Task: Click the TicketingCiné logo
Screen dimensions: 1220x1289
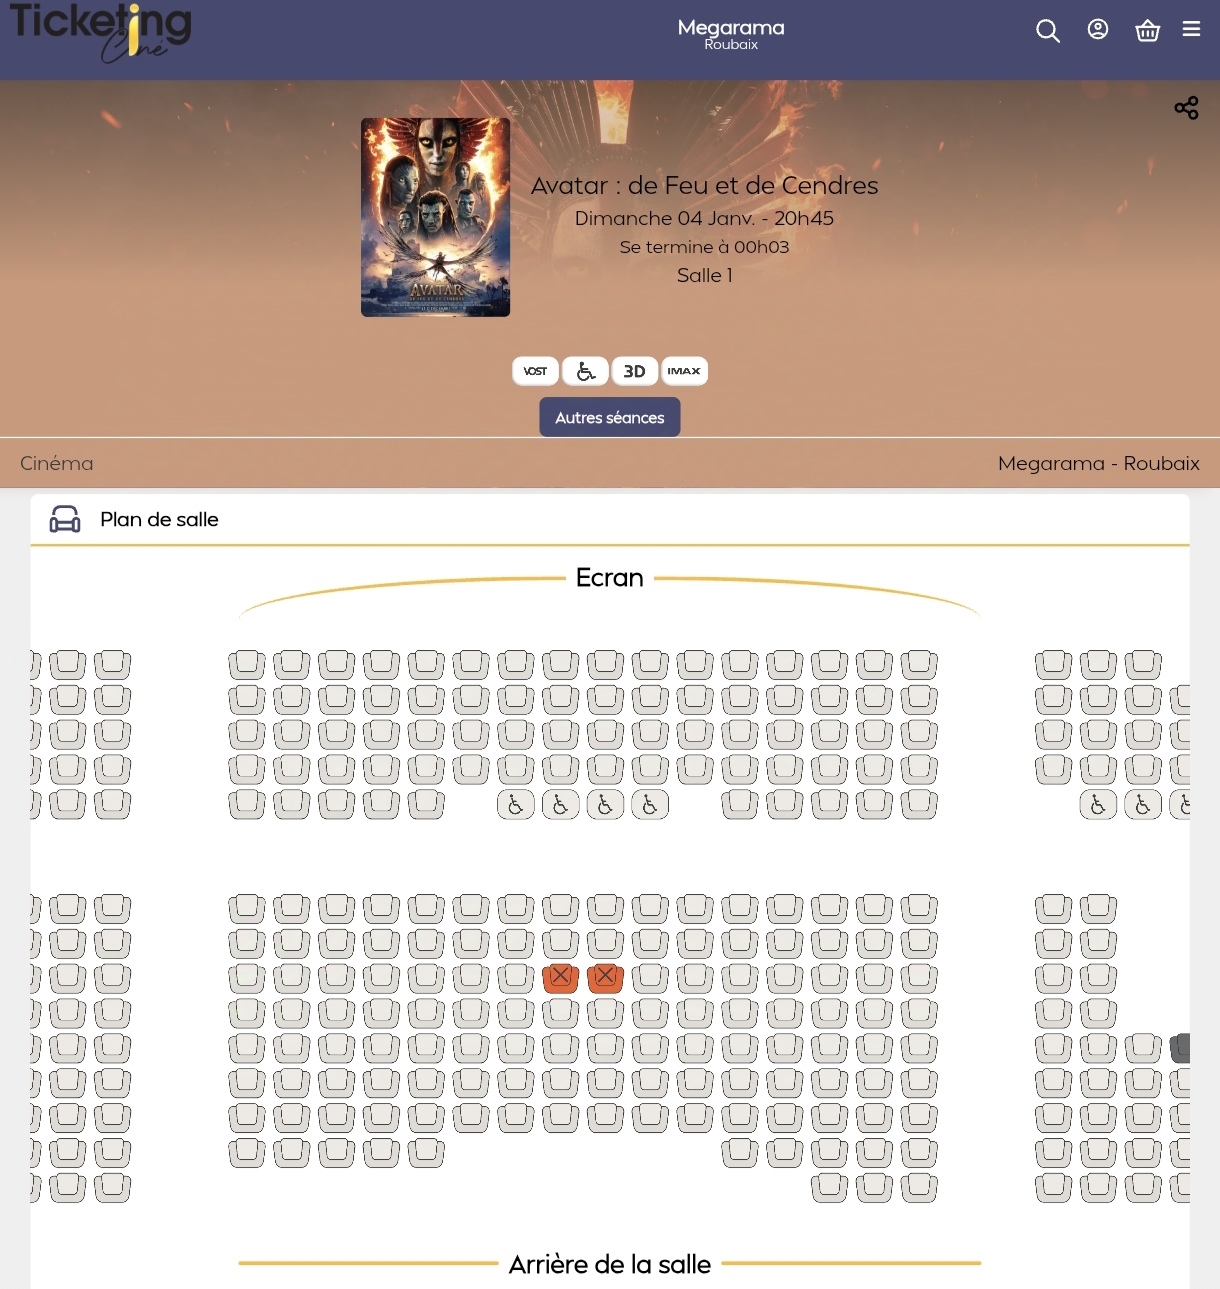Action: coord(100,32)
